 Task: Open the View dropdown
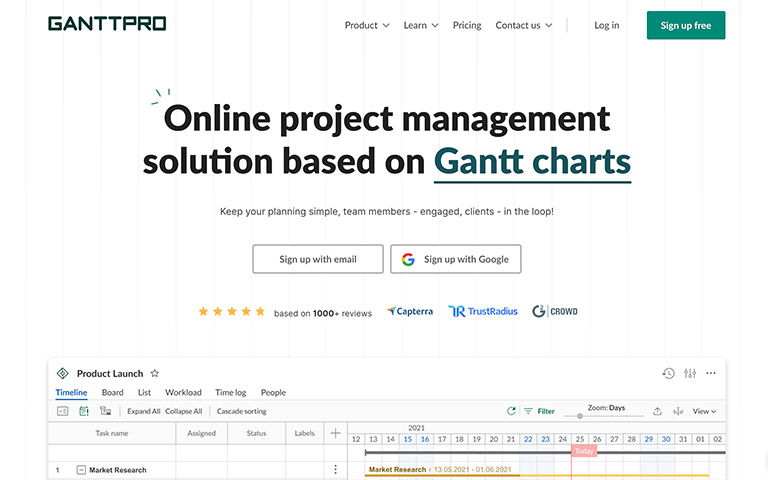[x=704, y=411]
